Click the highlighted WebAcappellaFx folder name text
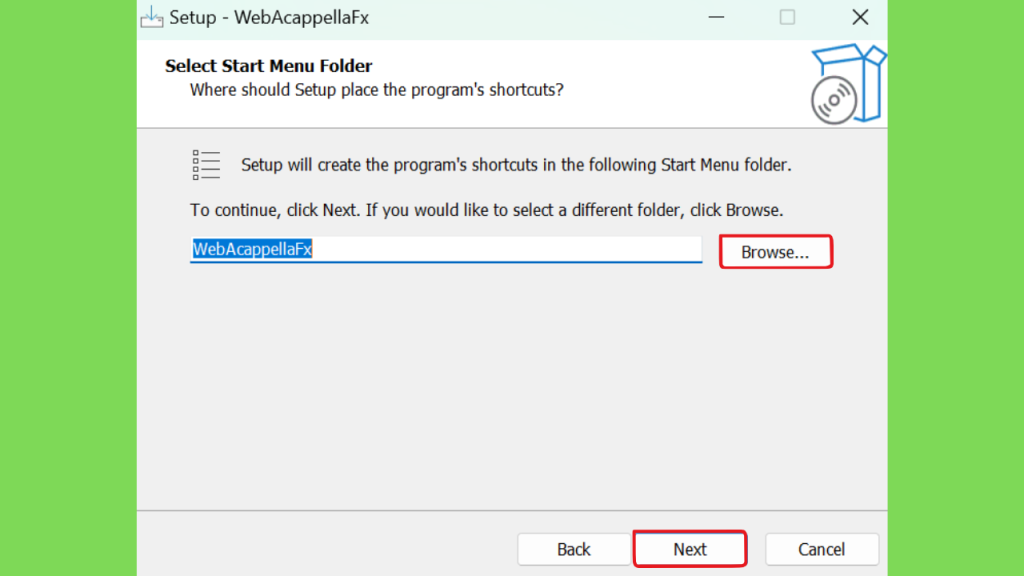This screenshot has height=576, width=1024. click(252, 249)
